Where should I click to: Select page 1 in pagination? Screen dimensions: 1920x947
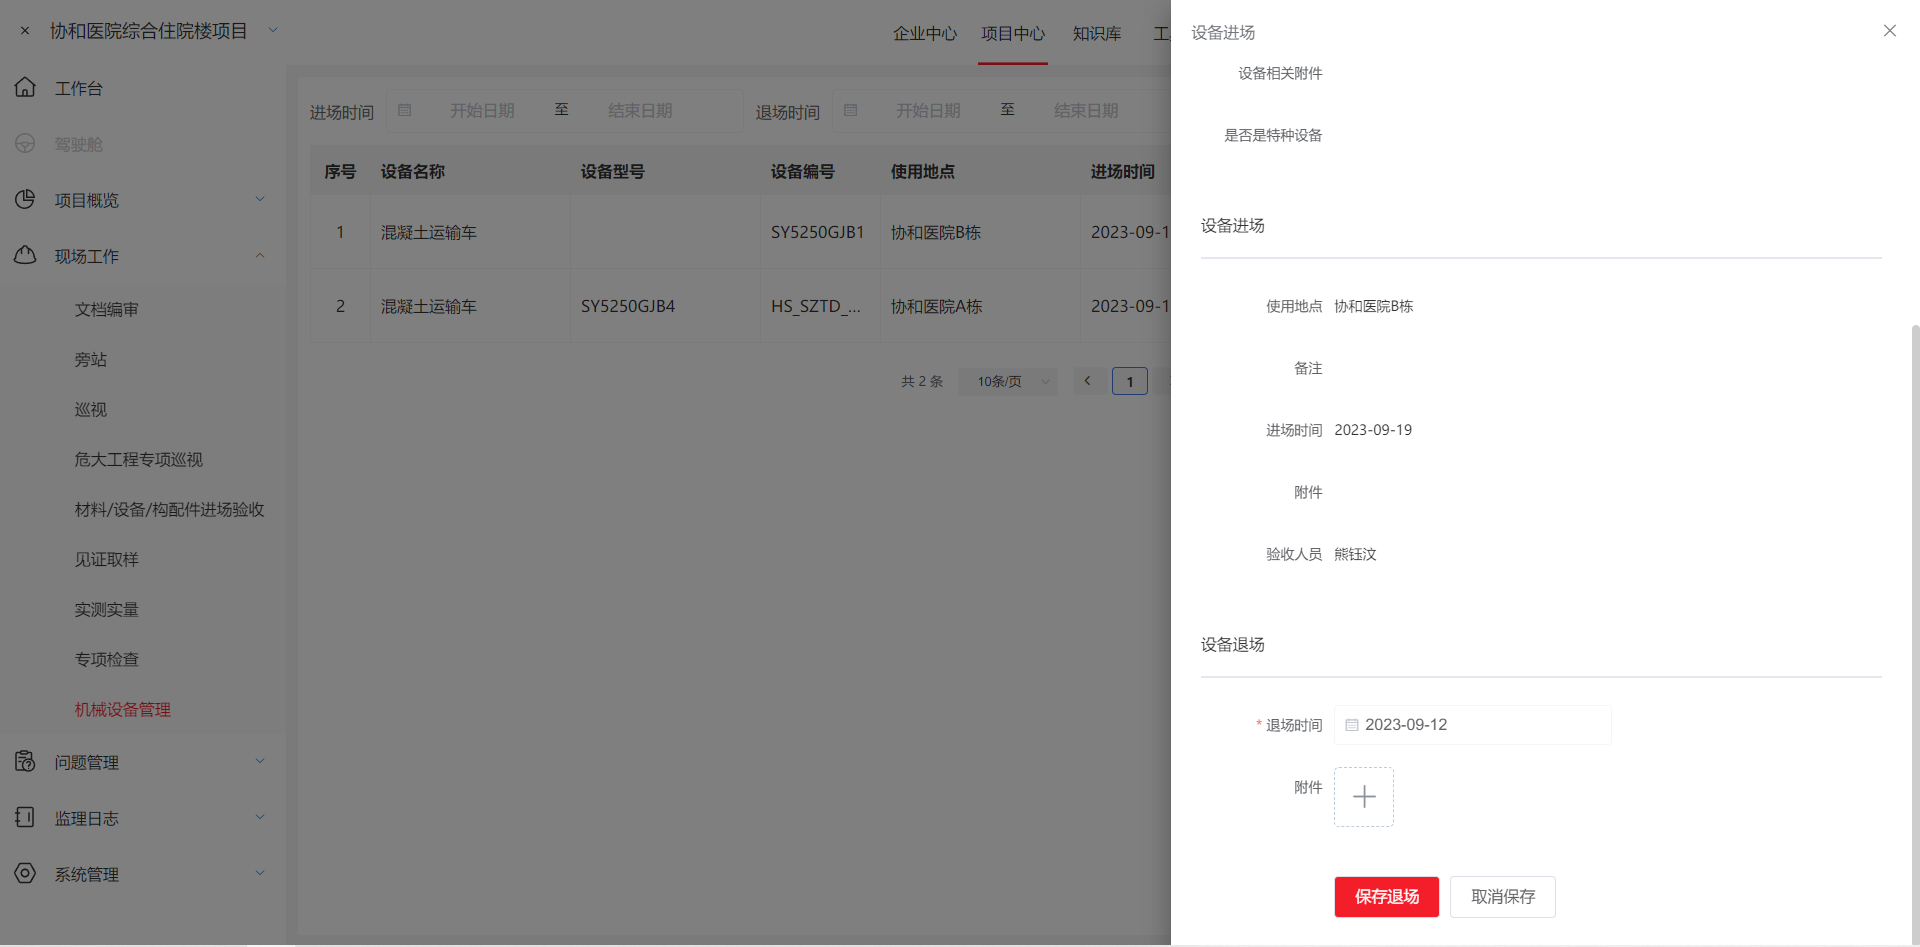tap(1130, 381)
